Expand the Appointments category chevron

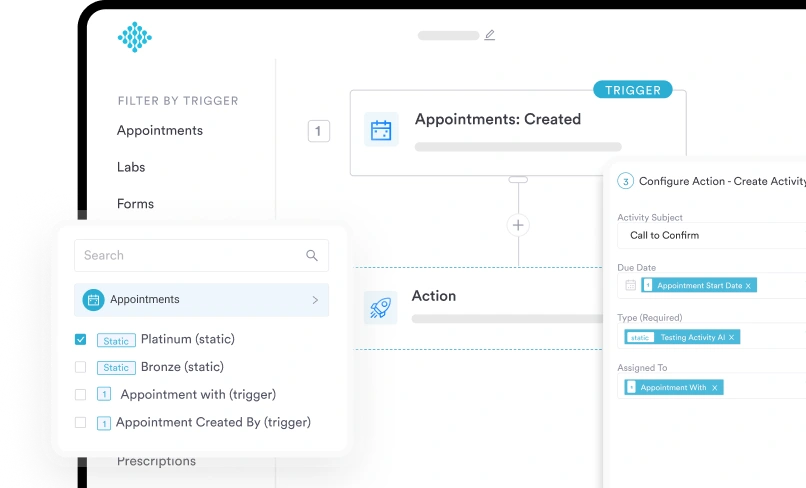coord(315,300)
